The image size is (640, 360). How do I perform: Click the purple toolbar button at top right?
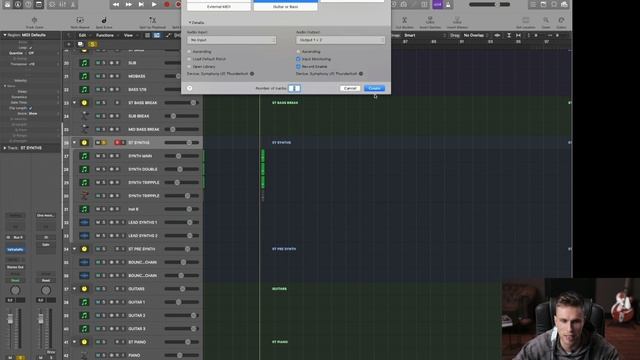click(x=437, y=4)
